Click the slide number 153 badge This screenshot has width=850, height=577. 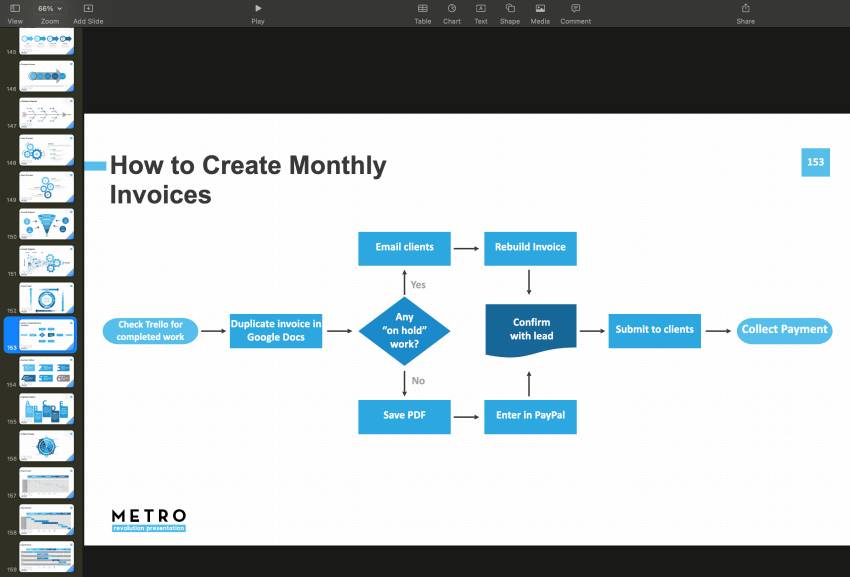815,162
